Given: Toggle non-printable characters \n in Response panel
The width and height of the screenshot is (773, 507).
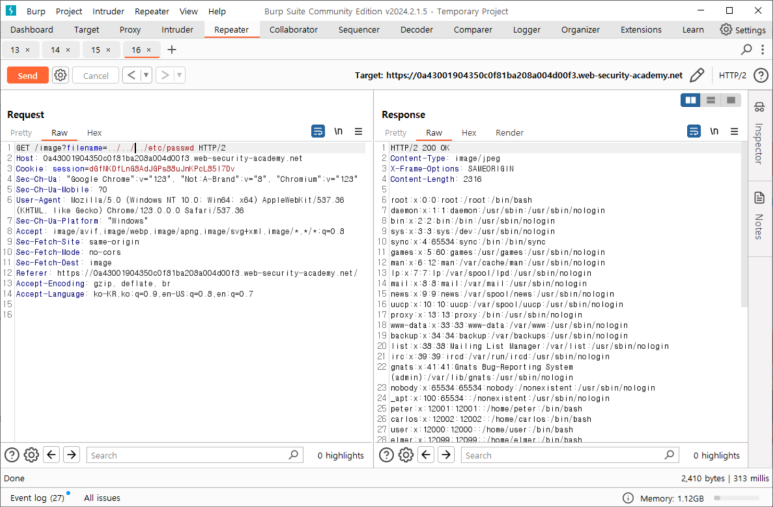Looking at the screenshot, I should click(x=714, y=131).
